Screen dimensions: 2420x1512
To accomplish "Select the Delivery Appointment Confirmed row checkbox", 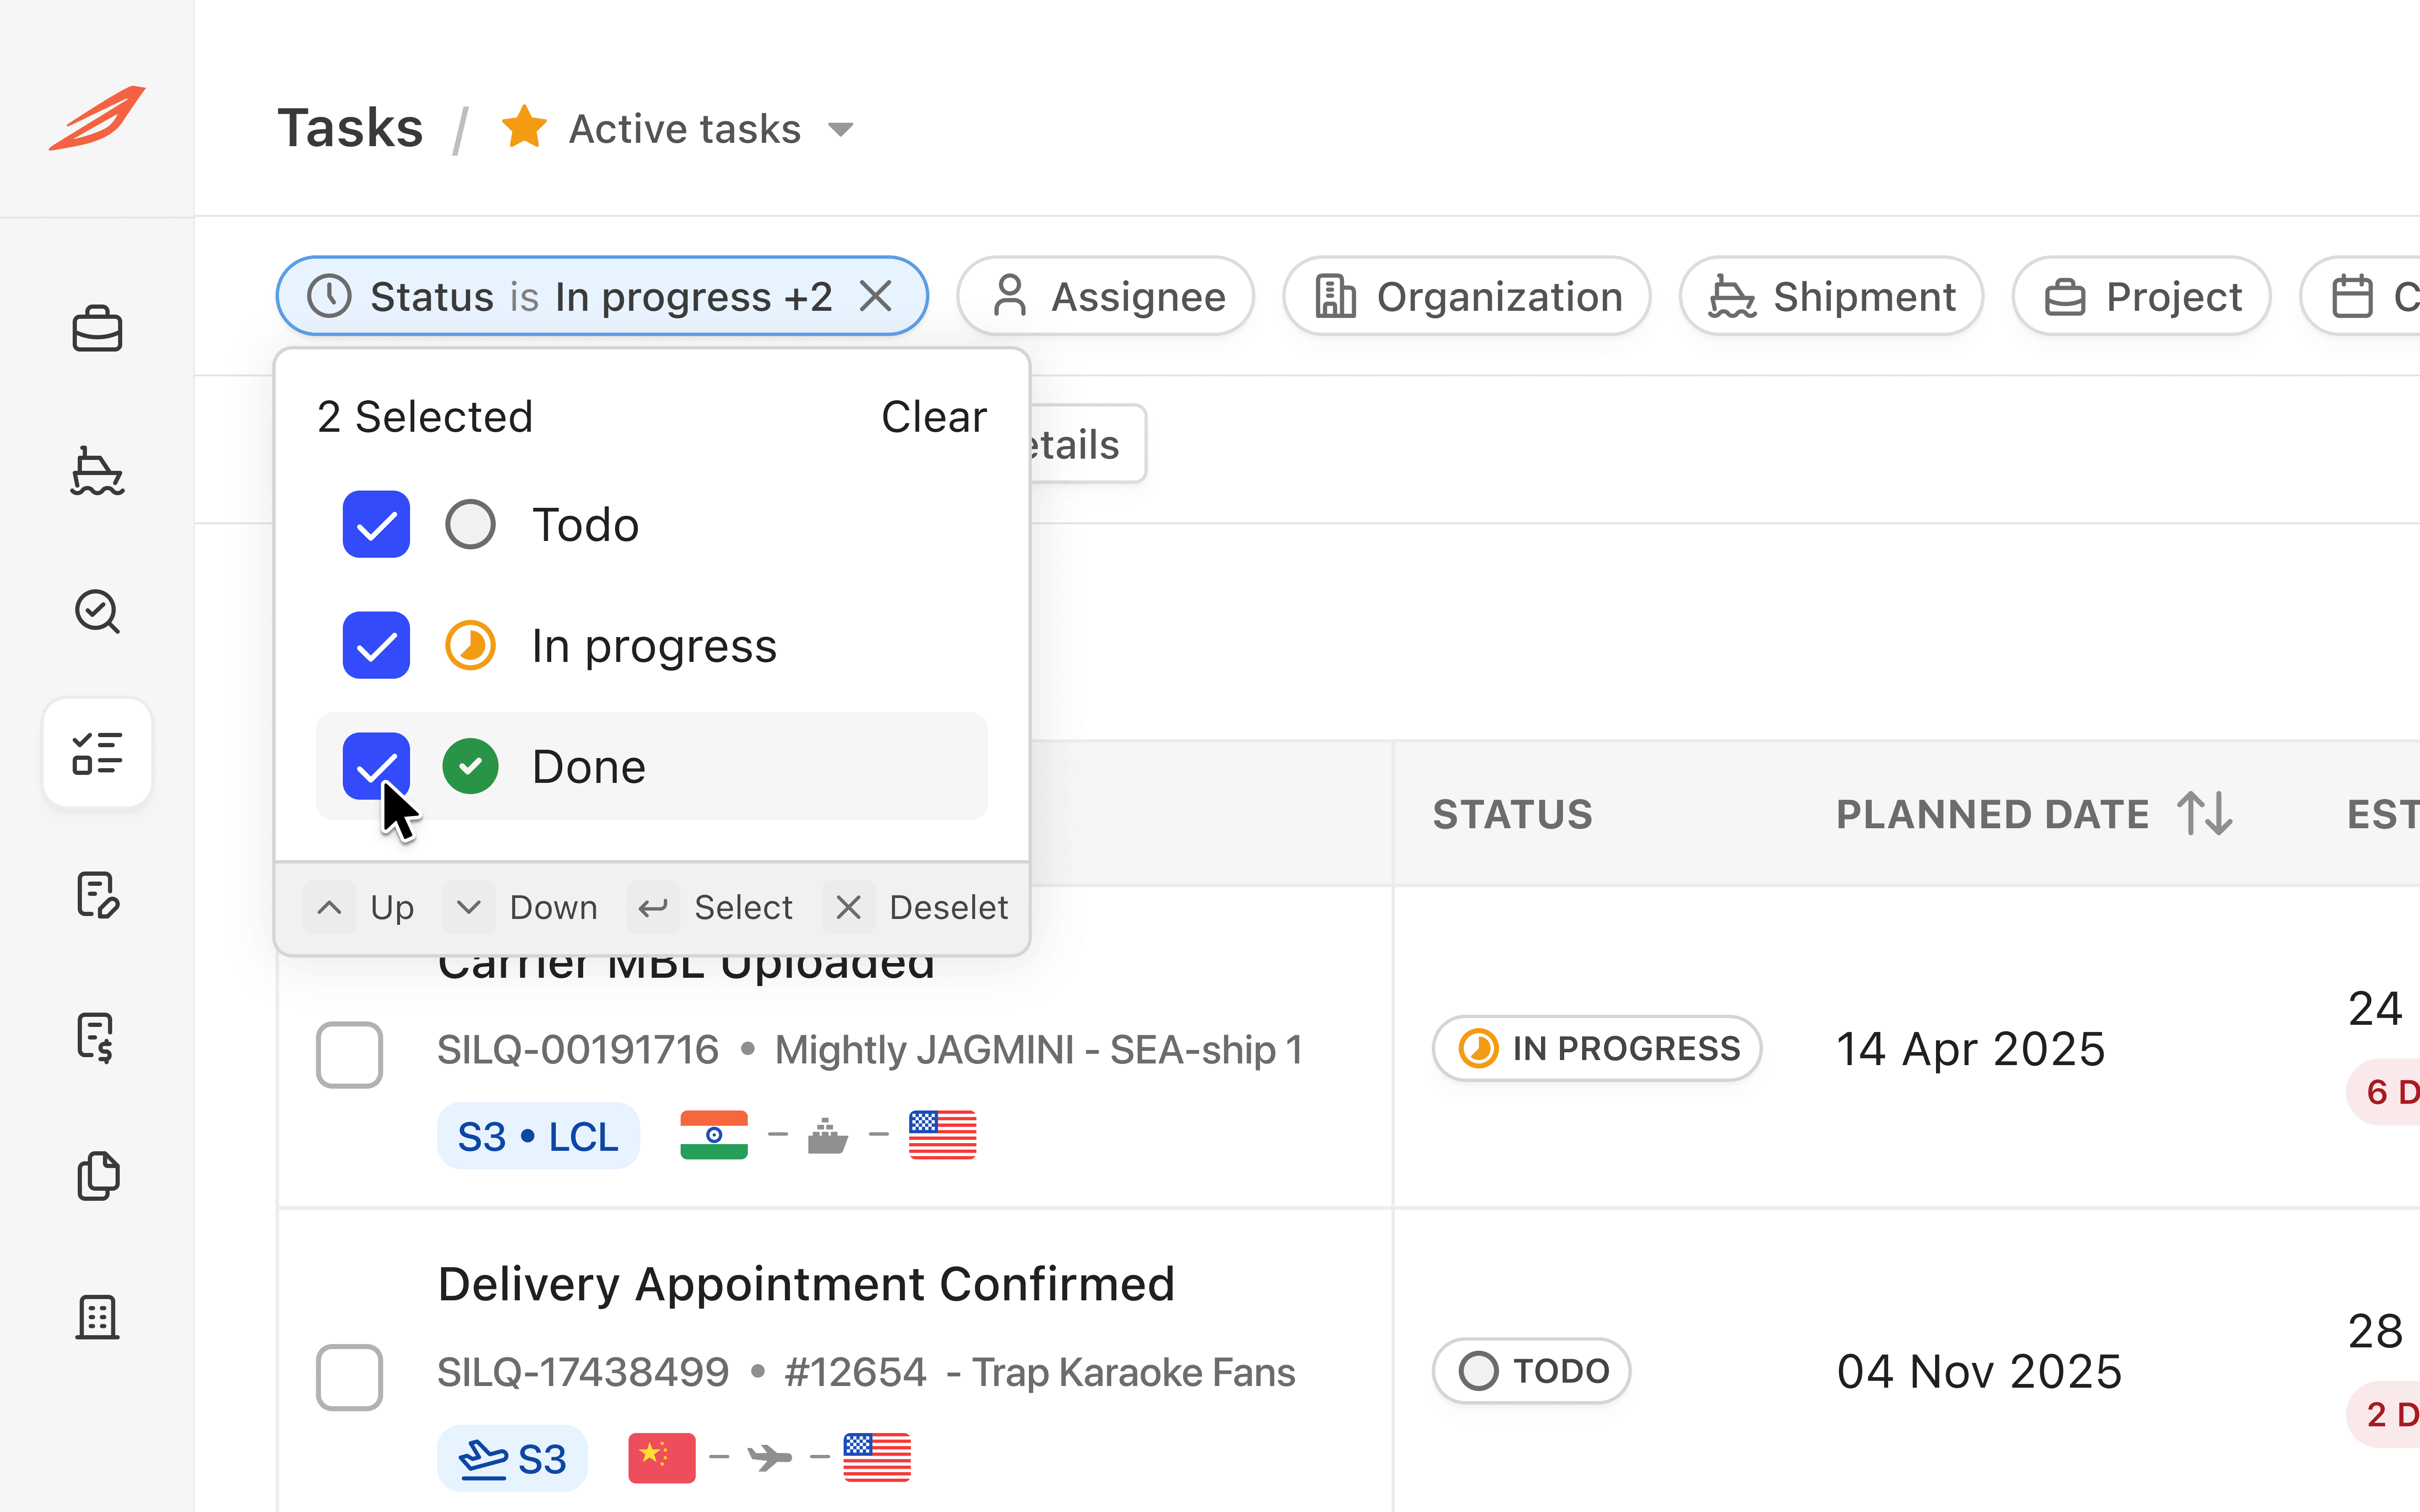I will click(x=349, y=1377).
